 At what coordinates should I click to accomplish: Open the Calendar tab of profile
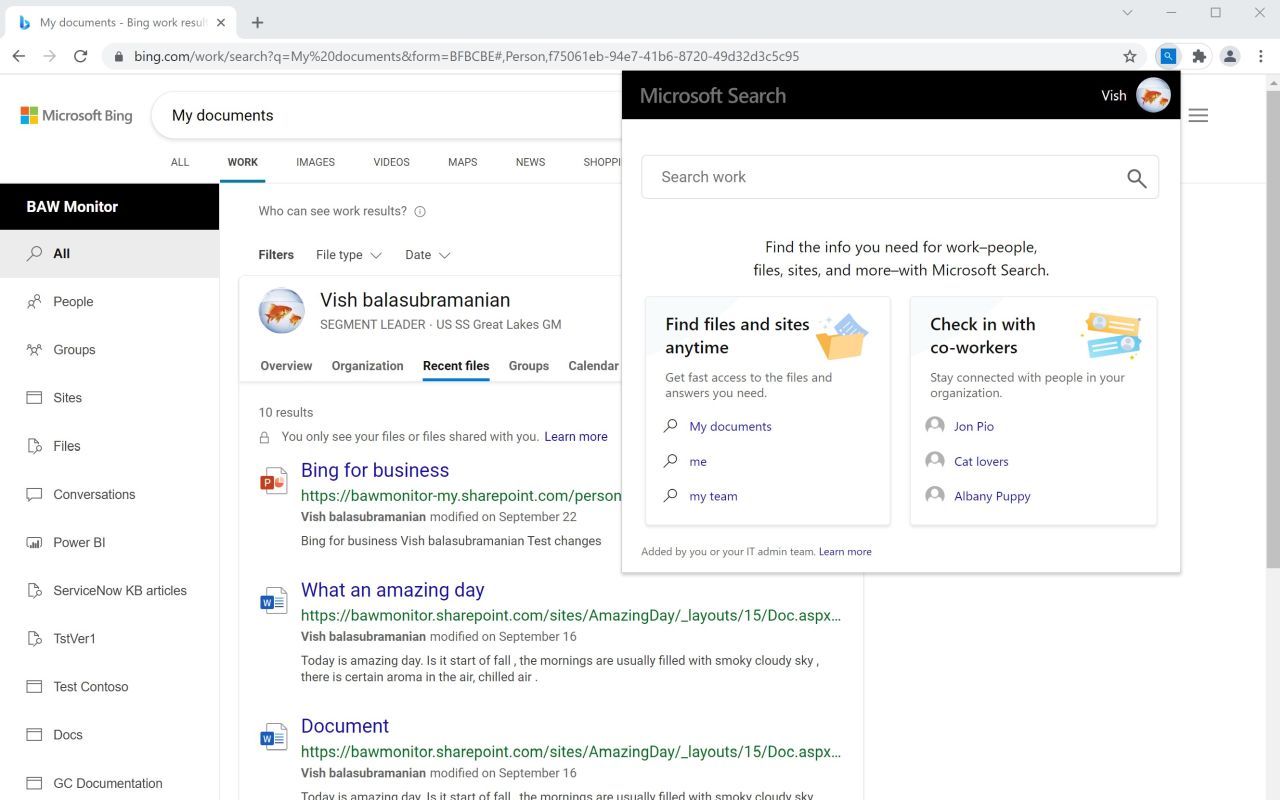pos(593,366)
